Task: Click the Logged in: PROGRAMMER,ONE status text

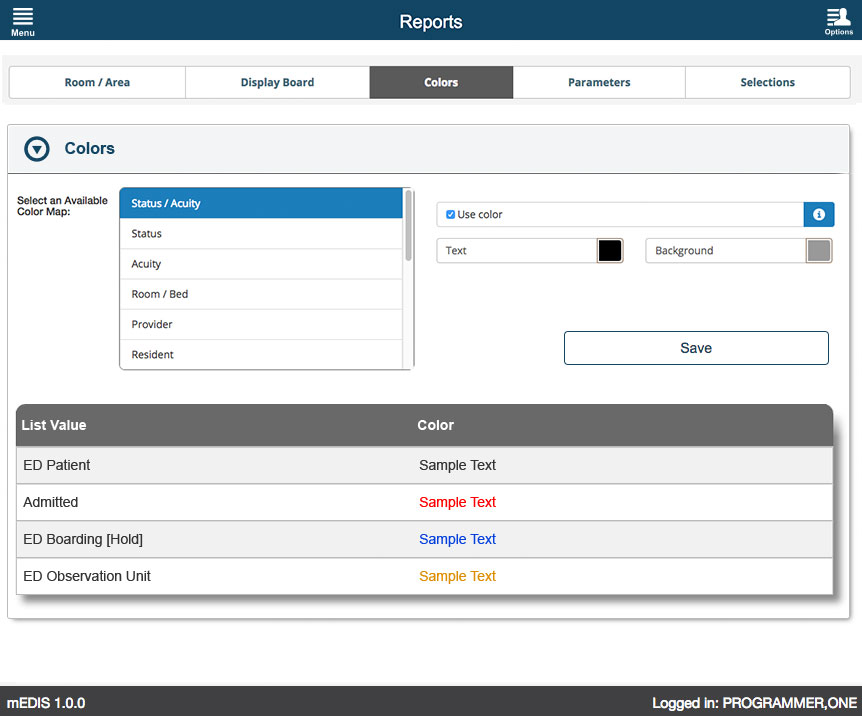Action: point(754,703)
